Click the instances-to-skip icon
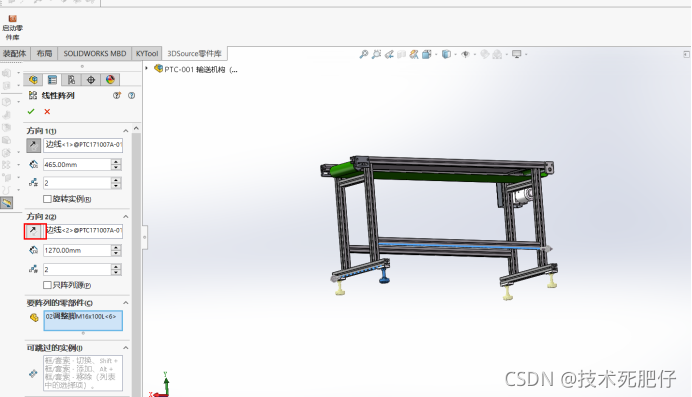Screen dimensions: 692x397 [34, 374]
